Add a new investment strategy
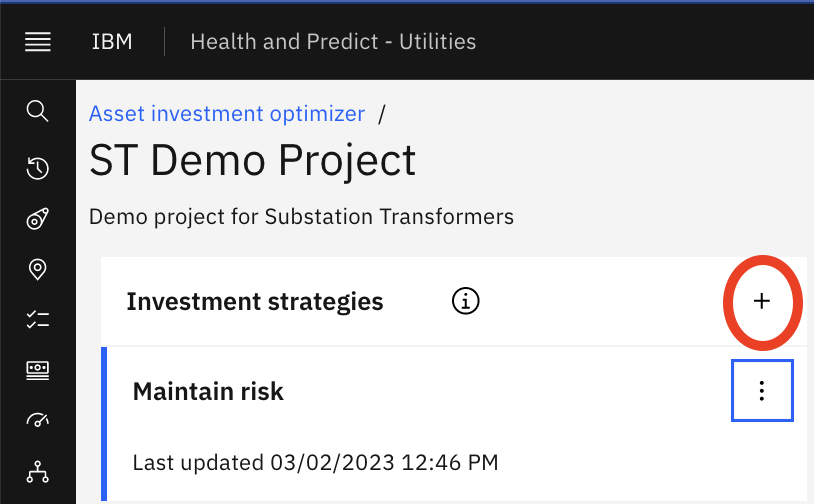814x504 pixels. 762,301
